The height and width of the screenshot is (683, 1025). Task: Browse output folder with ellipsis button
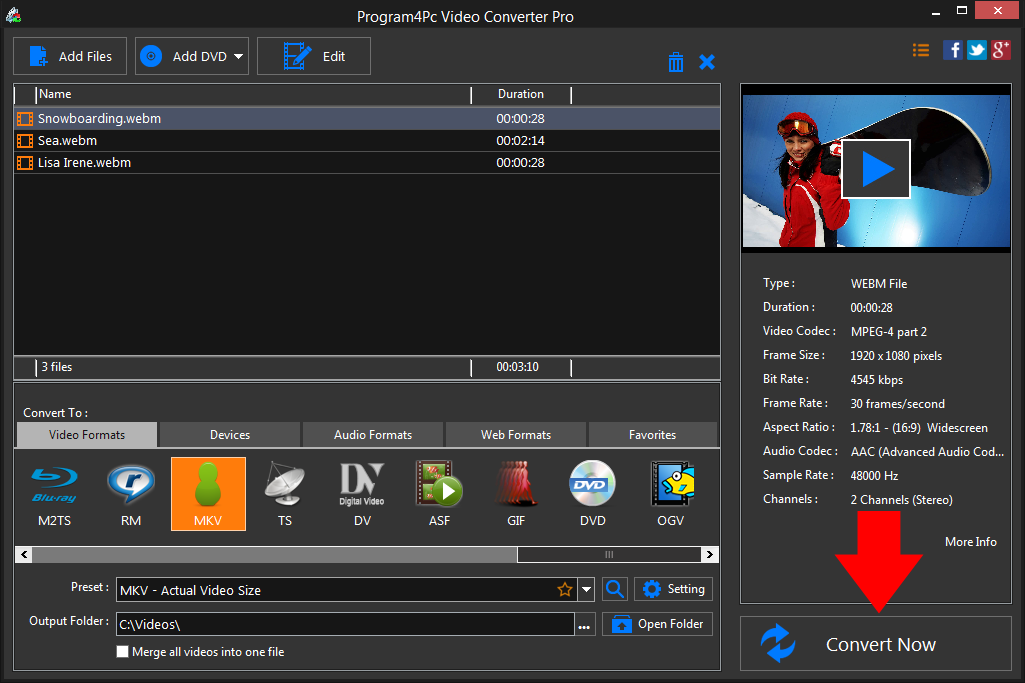tap(585, 623)
